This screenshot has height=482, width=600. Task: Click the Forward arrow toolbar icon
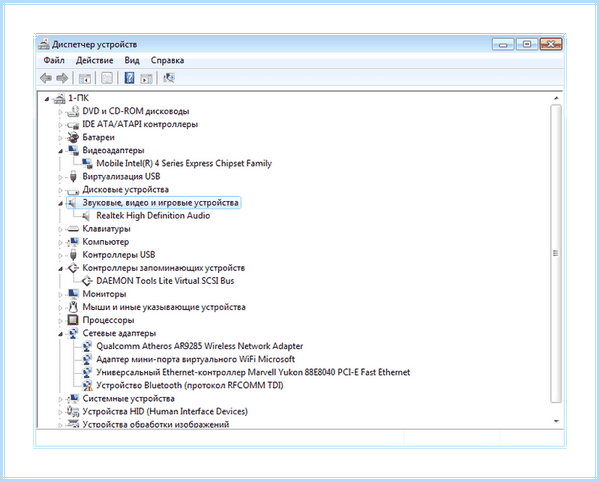coord(62,78)
